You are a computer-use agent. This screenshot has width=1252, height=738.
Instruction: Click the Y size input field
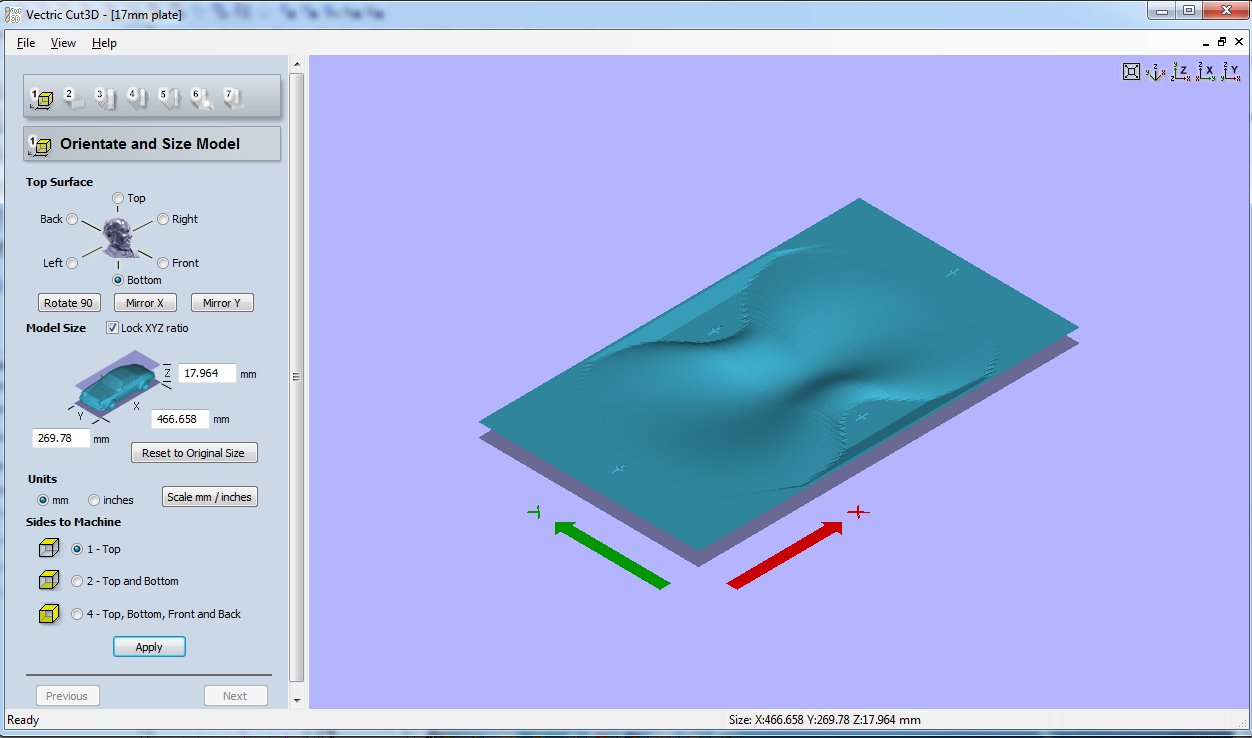[x=62, y=438]
